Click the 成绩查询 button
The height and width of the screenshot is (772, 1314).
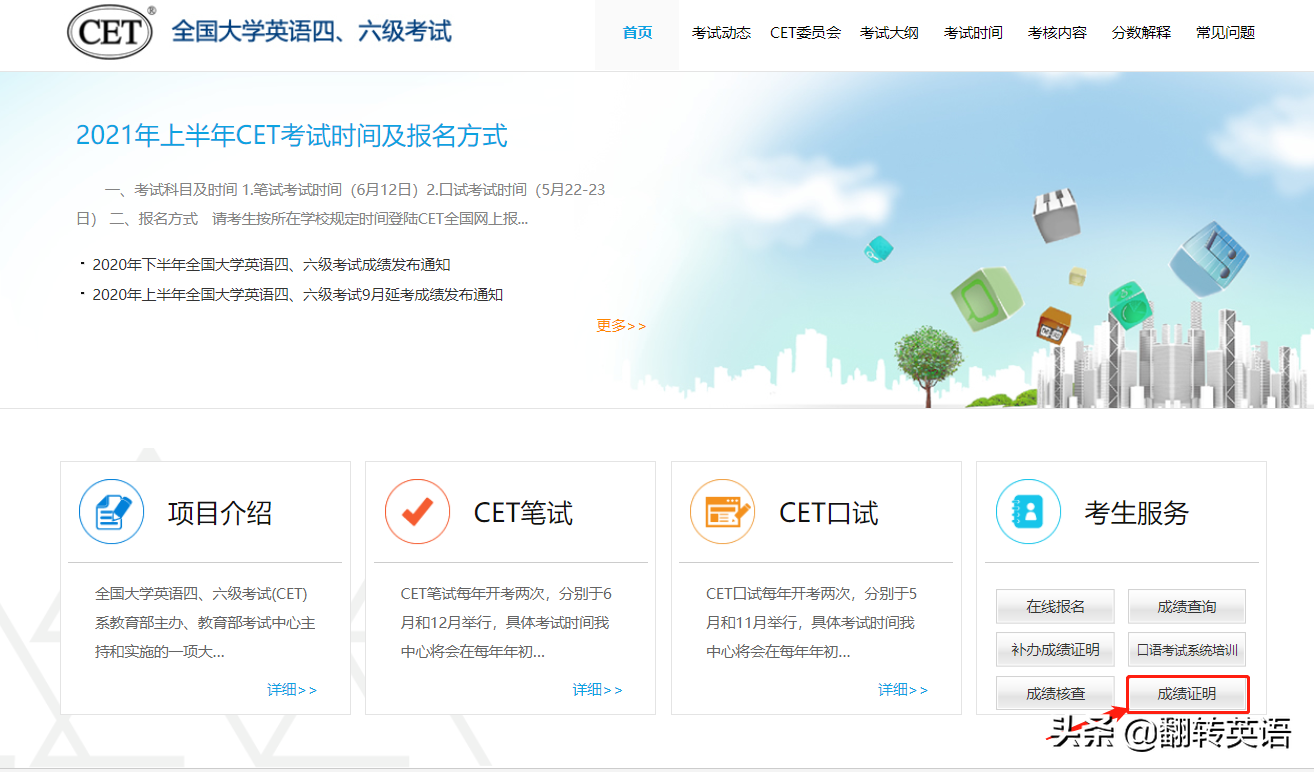(x=1186, y=606)
